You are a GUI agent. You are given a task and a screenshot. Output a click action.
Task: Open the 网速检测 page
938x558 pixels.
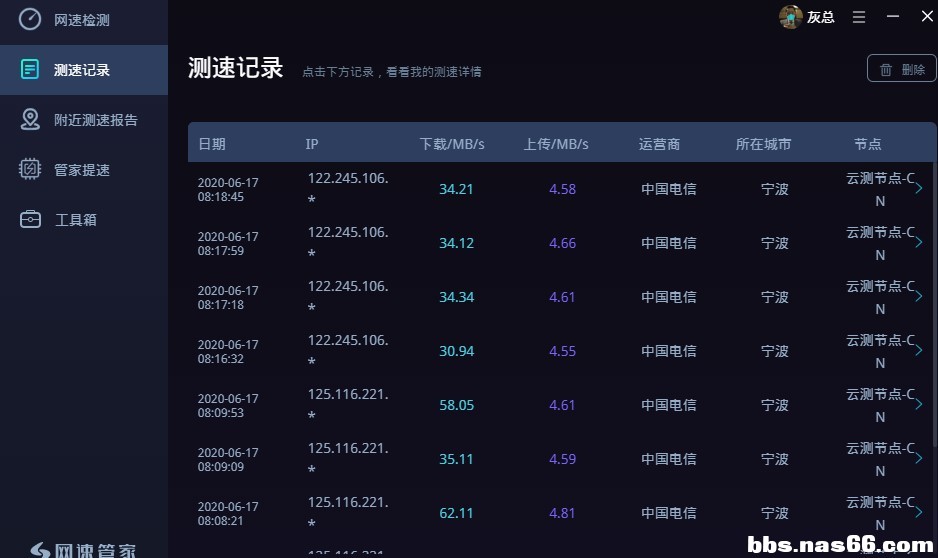(x=84, y=20)
